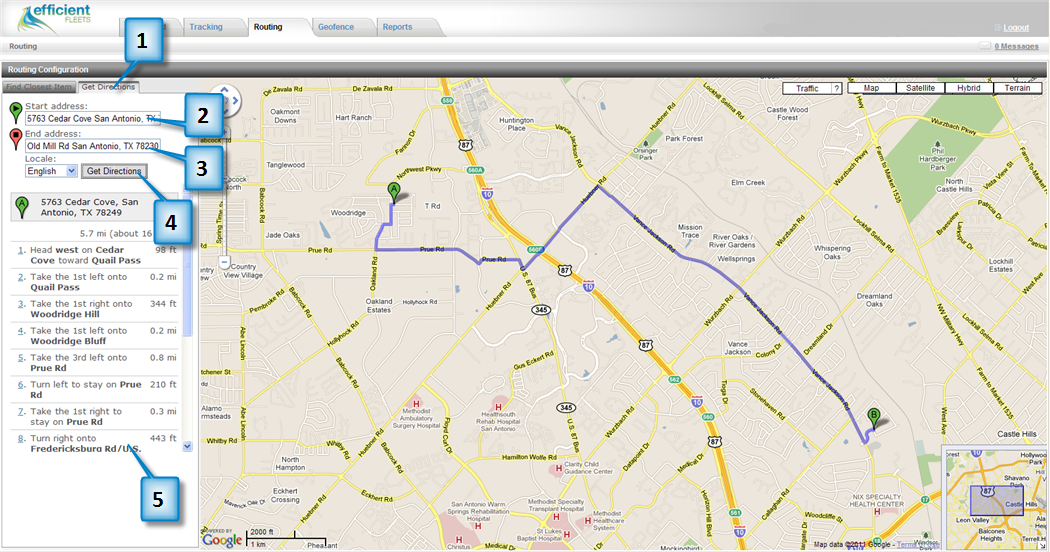Click direction step 5 onto Prue Rd
1050x552 pixels.
coord(94,362)
